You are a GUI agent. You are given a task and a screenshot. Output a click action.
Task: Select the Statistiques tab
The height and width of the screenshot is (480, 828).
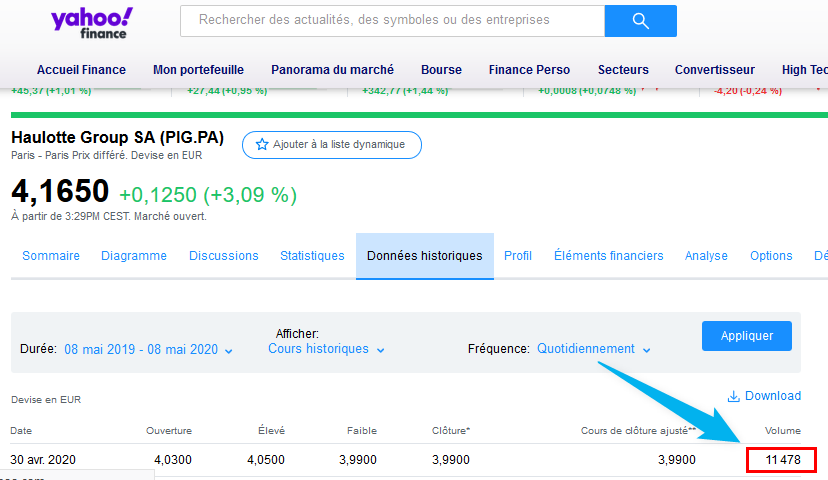(x=312, y=256)
